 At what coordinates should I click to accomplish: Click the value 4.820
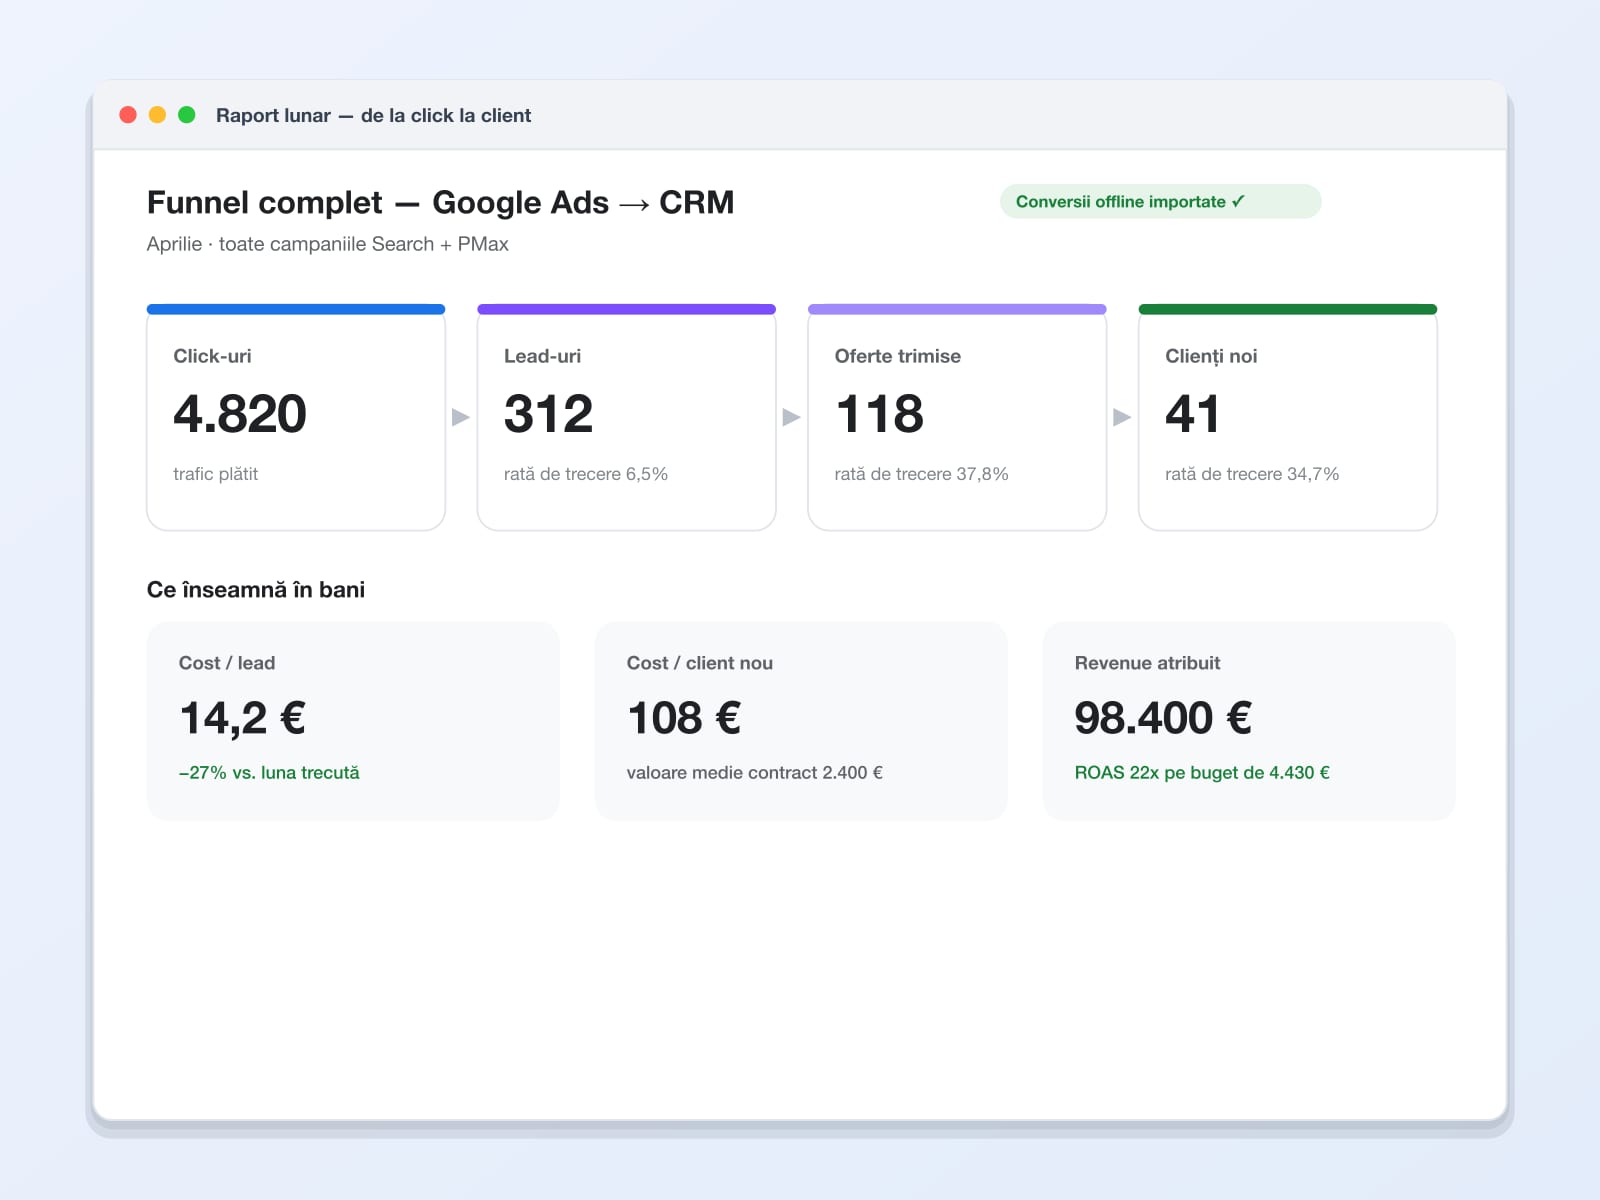240,414
